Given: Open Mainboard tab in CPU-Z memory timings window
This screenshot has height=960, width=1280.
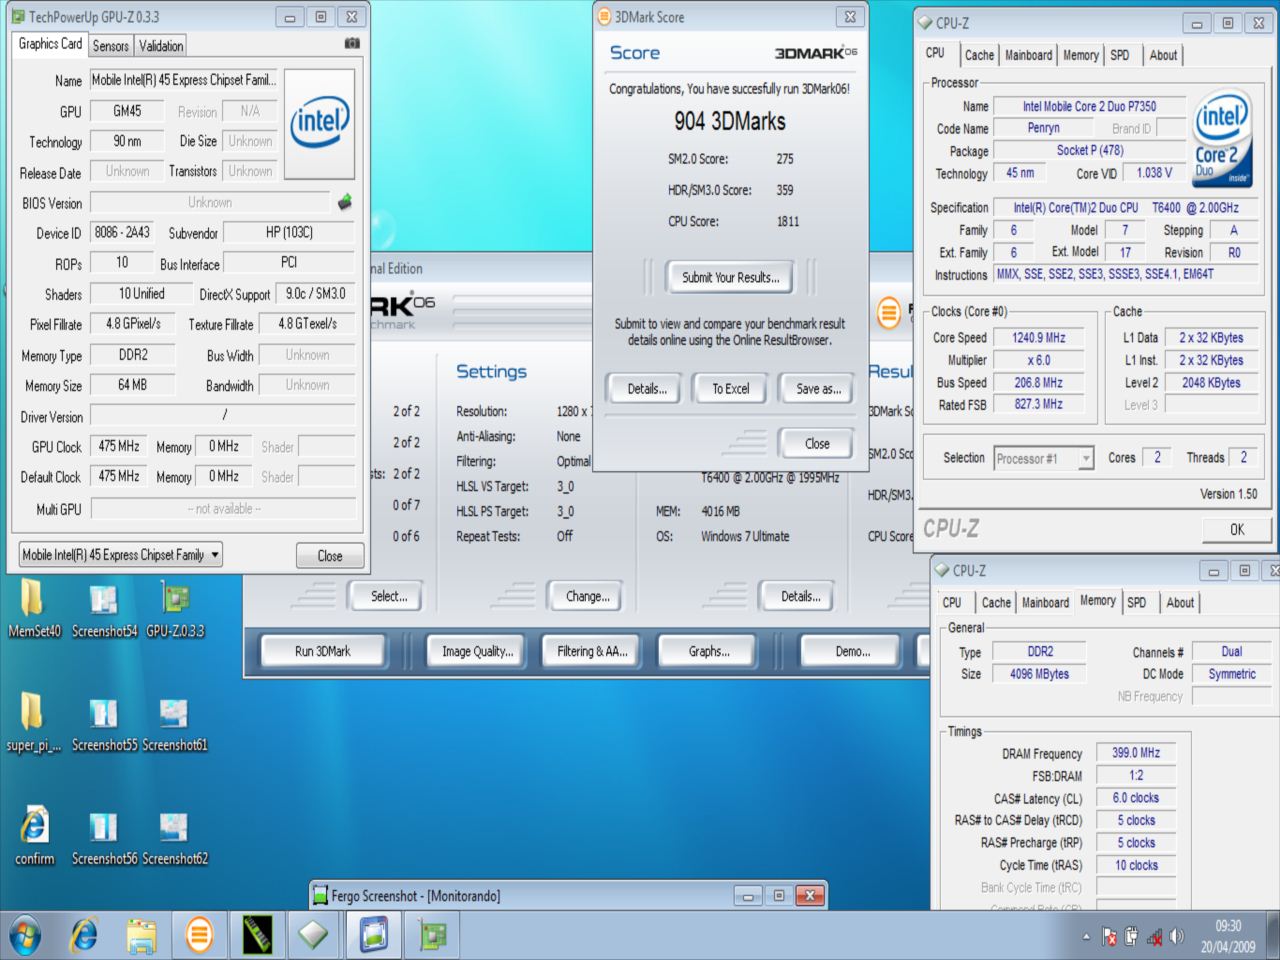Looking at the screenshot, I should 1045,603.
